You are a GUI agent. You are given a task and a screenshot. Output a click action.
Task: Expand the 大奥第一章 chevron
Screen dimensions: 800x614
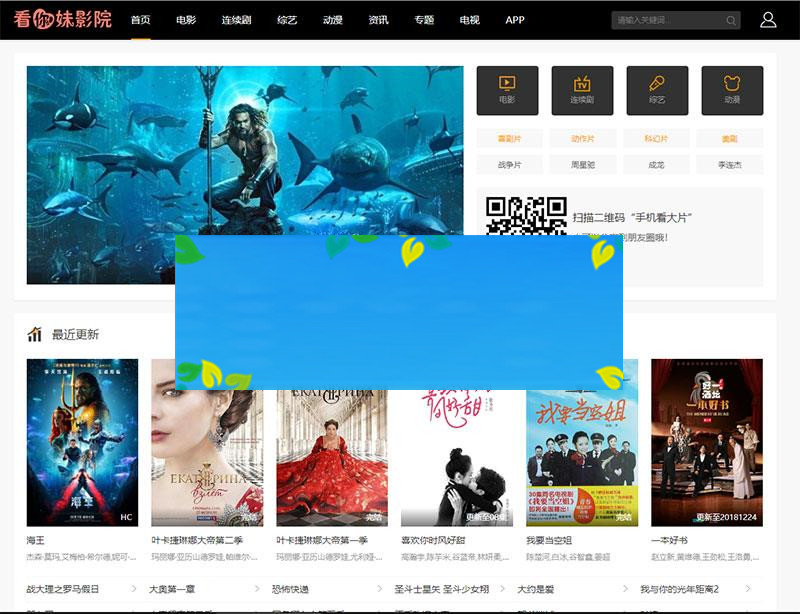pos(255,589)
